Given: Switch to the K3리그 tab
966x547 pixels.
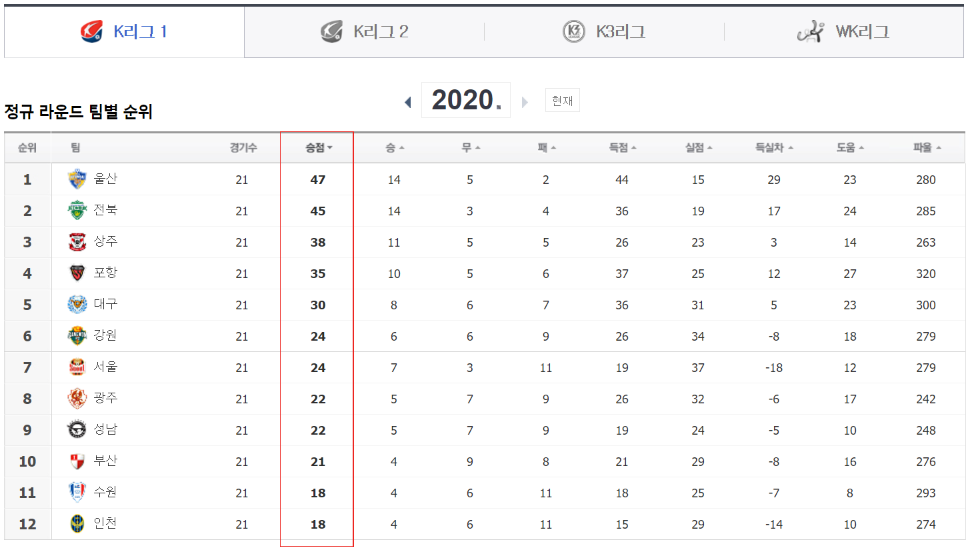Looking at the screenshot, I should pyautogui.click(x=604, y=31).
